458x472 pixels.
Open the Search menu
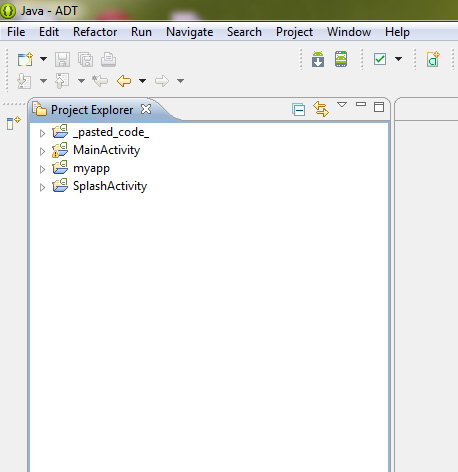tap(244, 32)
